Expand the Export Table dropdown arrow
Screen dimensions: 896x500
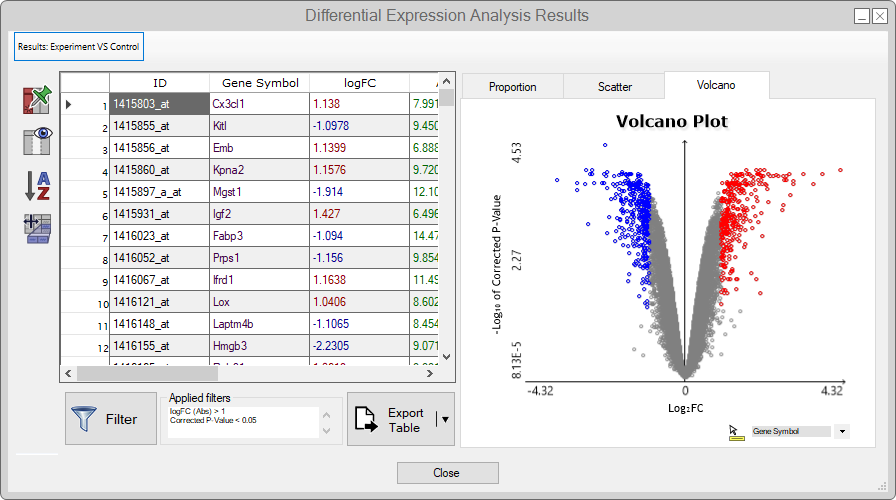[x=445, y=420]
